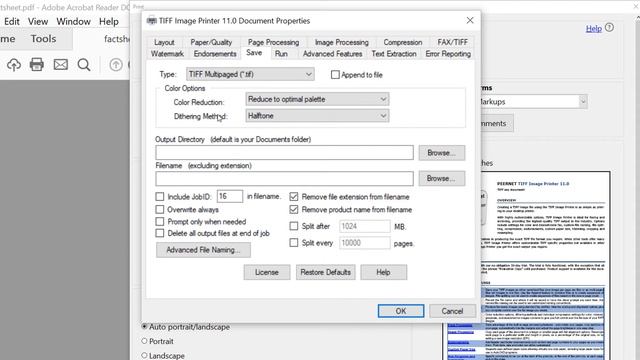Open the Advanced Features tab

(333, 54)
